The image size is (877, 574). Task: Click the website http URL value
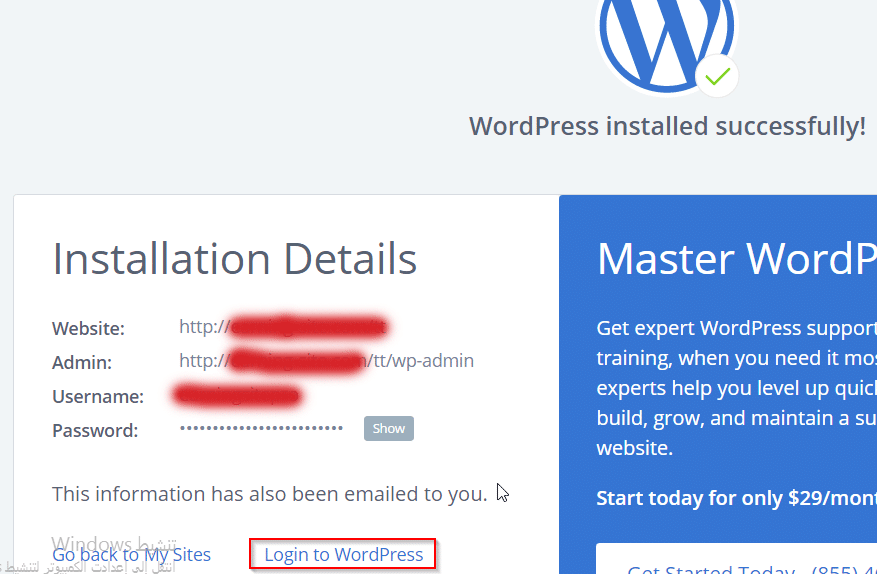[283, 327]
